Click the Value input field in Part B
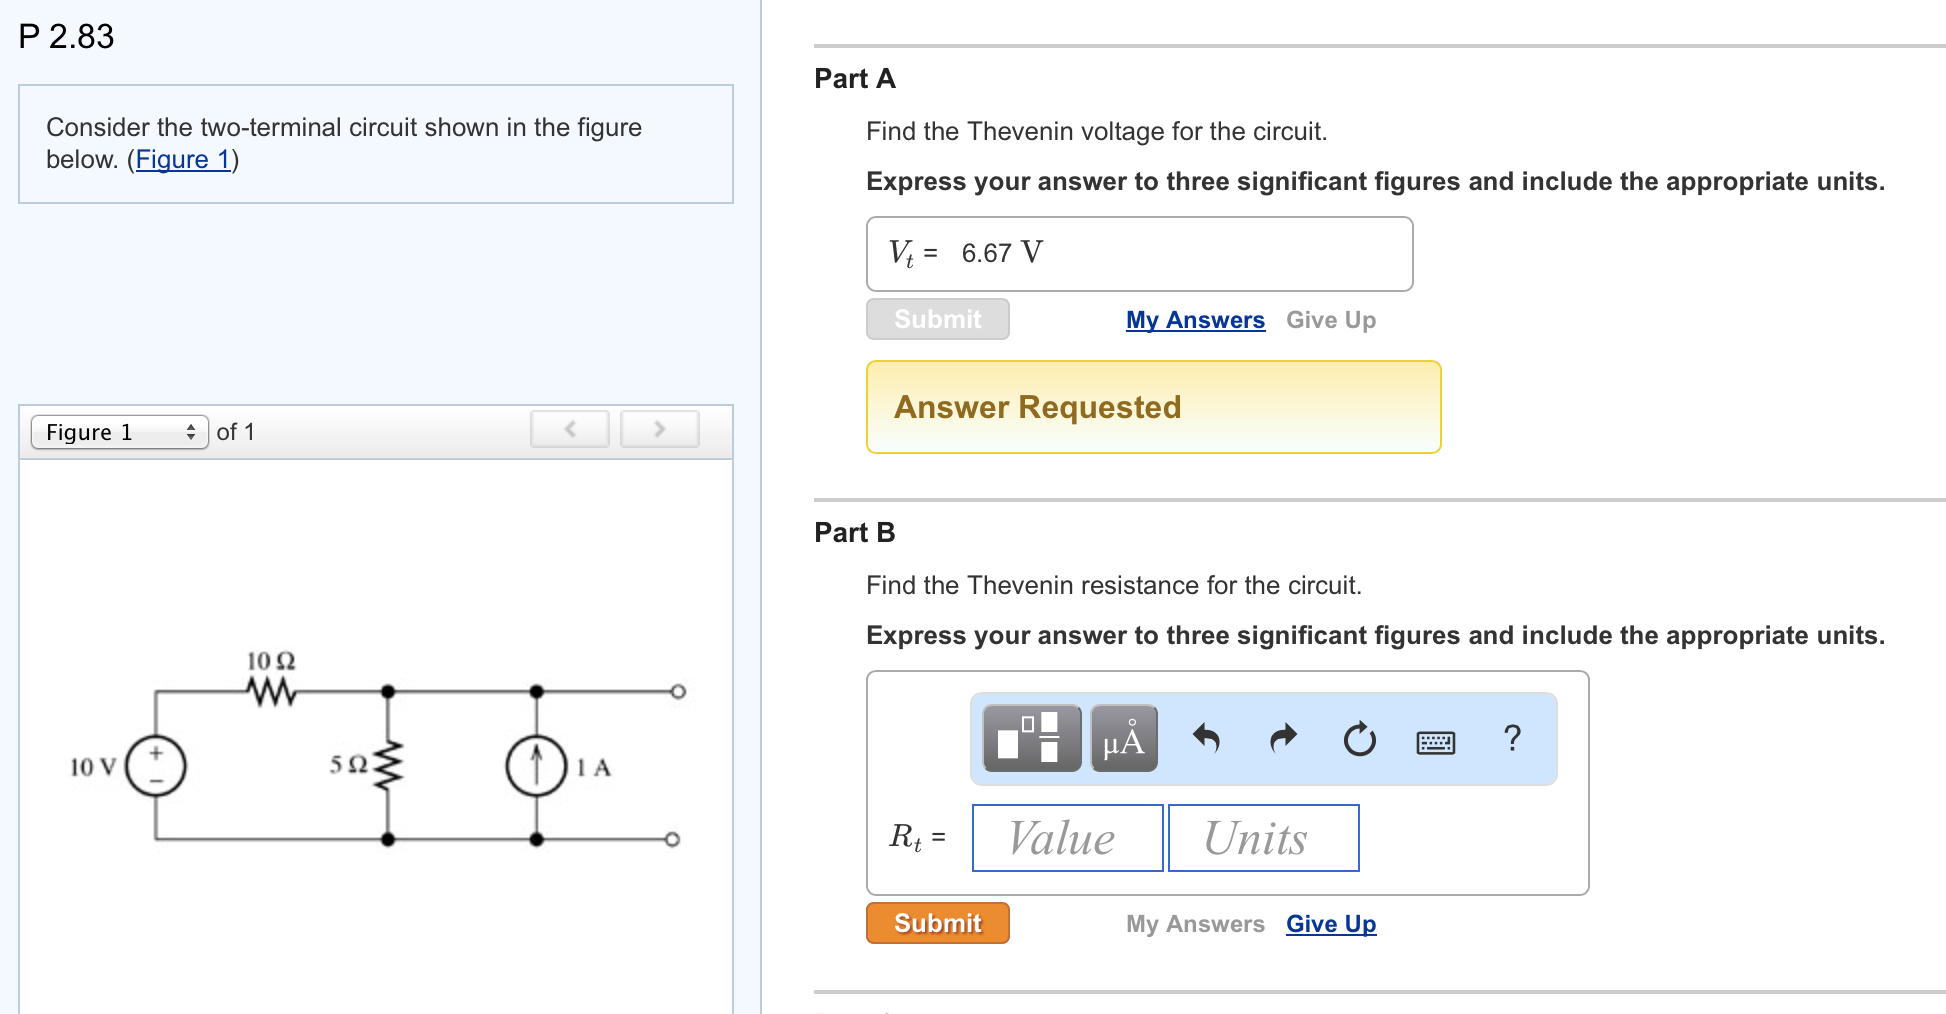1946x1014 pixels. pyautogui.click(x=1066, y=838)
